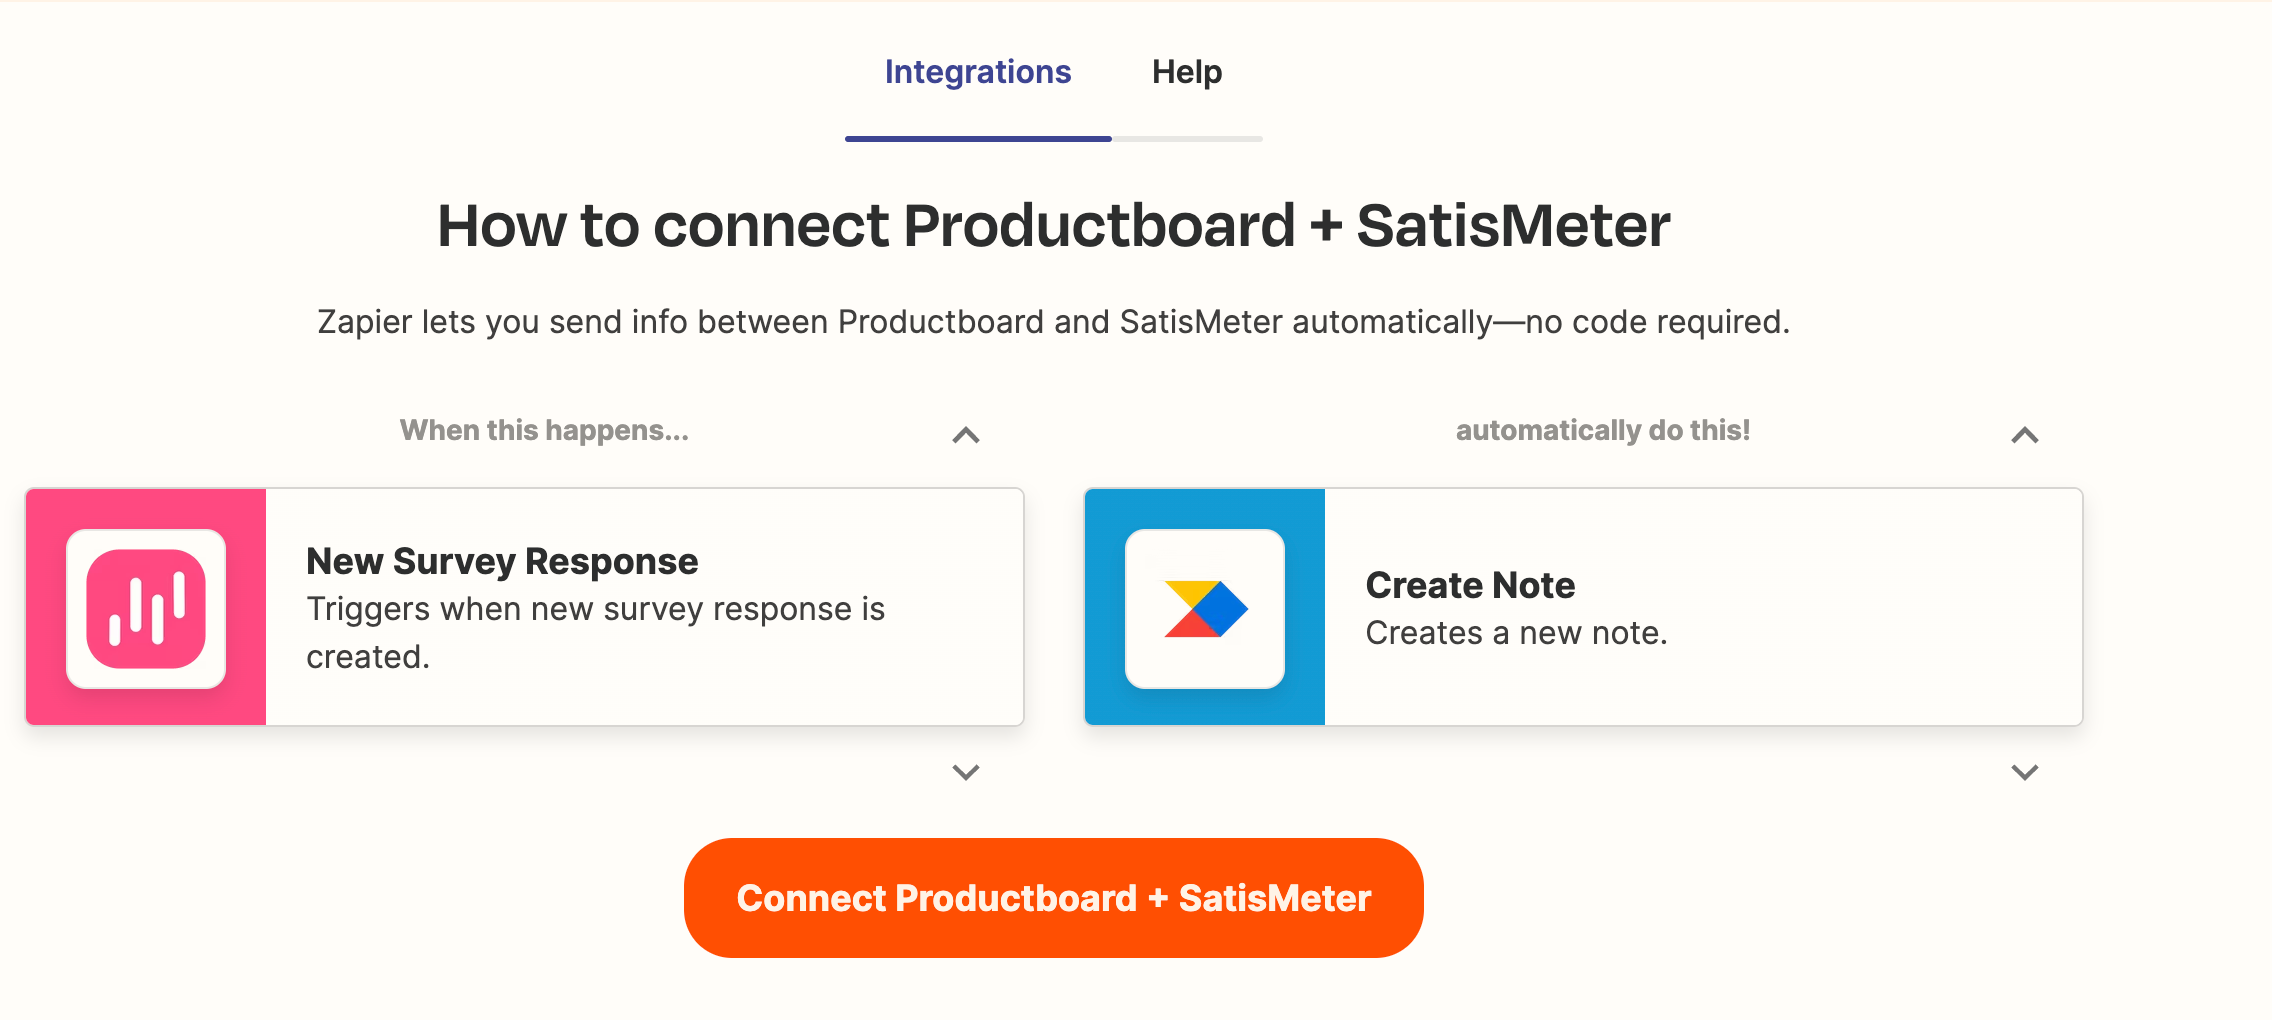Collapse the action section with the up chevron
Viewport: 2272px width, 1020px height.
(x=2025, y=435)
